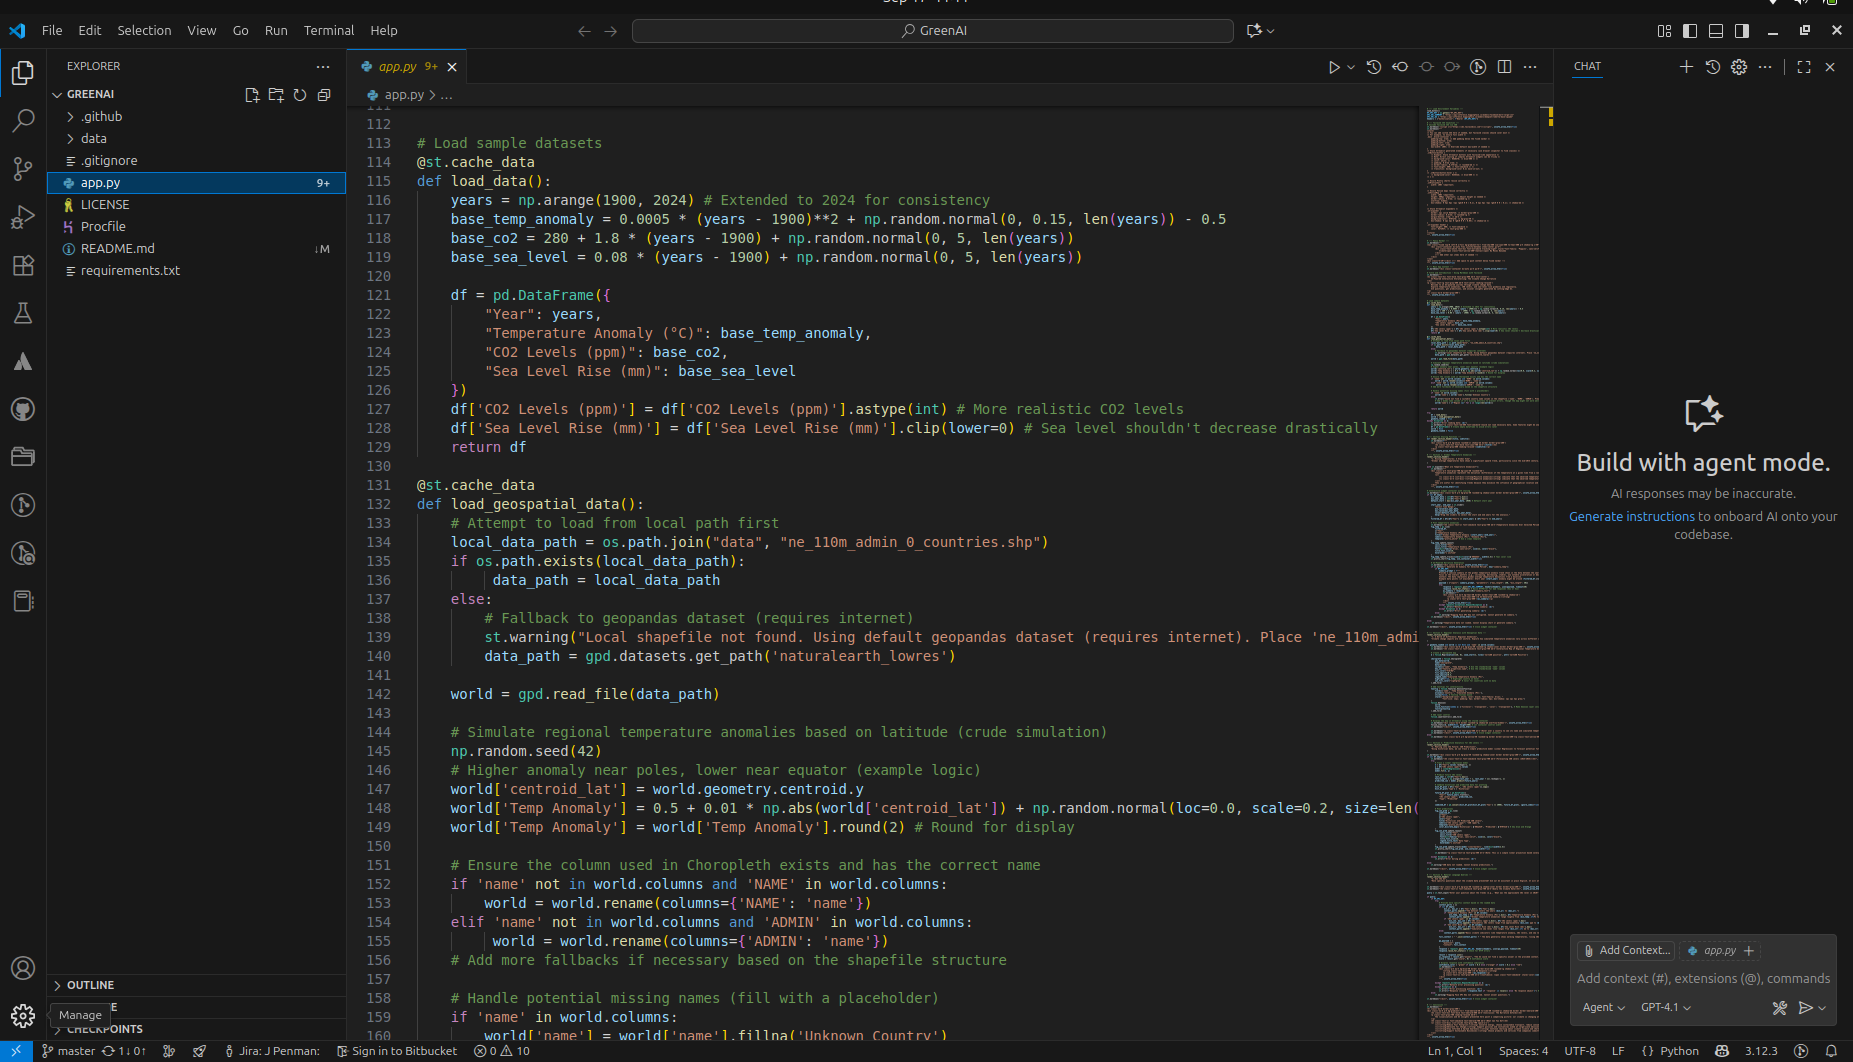Open the GPT-4.1 model picker
1853x1062 pixels.
pos(1665,1008)
